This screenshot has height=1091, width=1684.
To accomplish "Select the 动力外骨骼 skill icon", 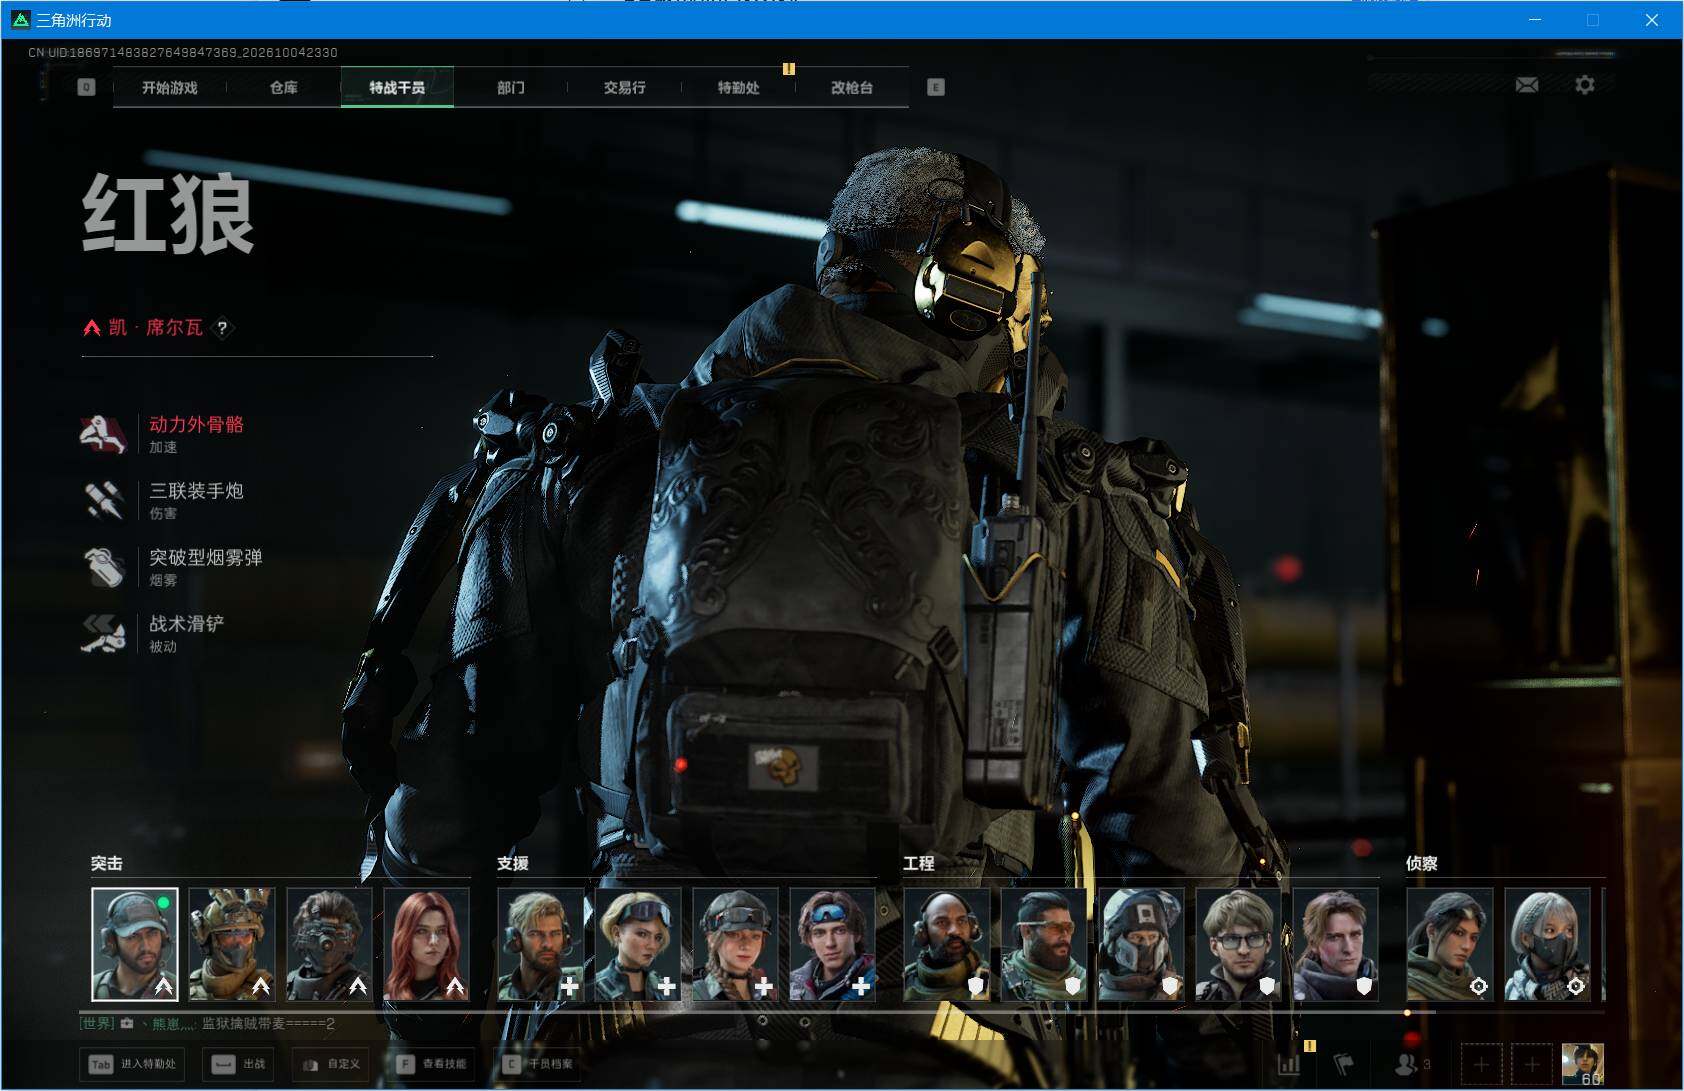I will [103, 434].
